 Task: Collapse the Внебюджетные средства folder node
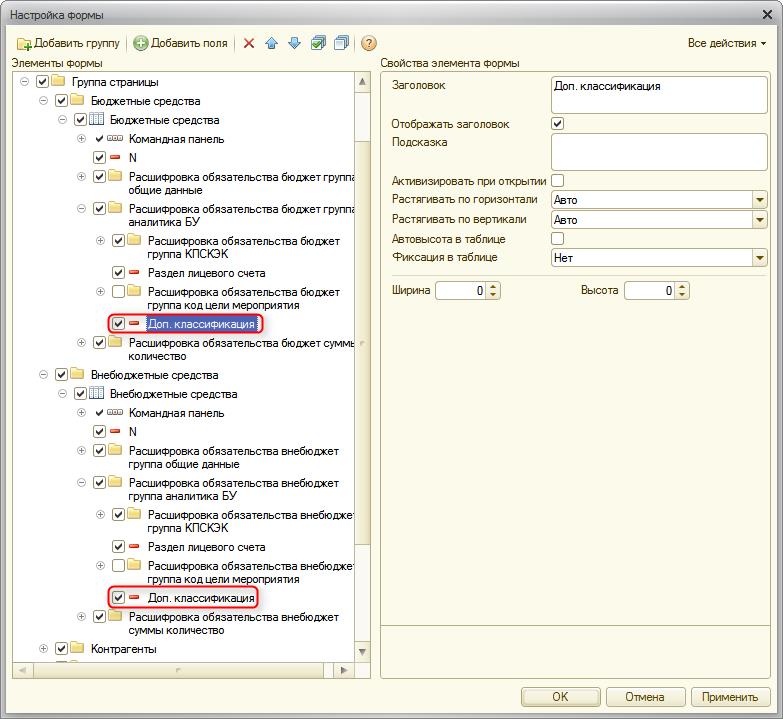click(43, 374)
